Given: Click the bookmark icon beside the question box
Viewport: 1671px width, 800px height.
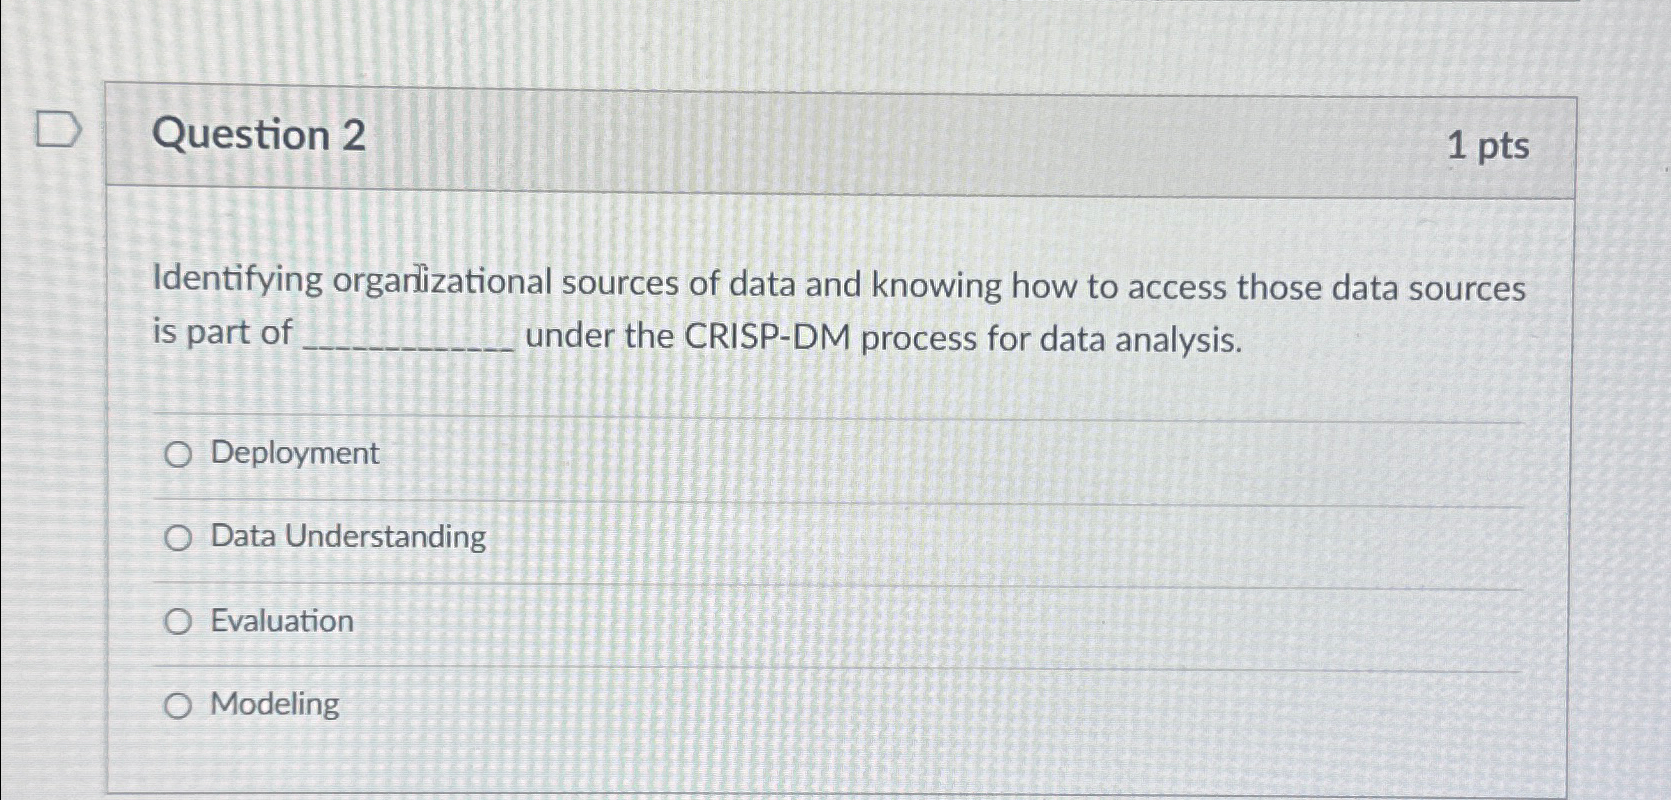Looking at the screenshot, I should click(x=57, y=128).
